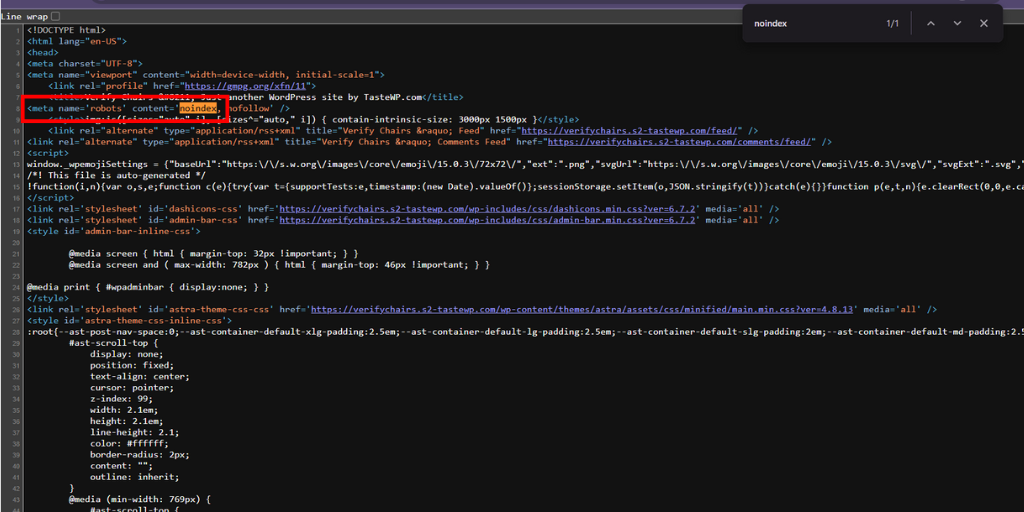
Task: Click the <!DOCTYPE html> line
Action: pyautogui.click(x=67, y=30)
